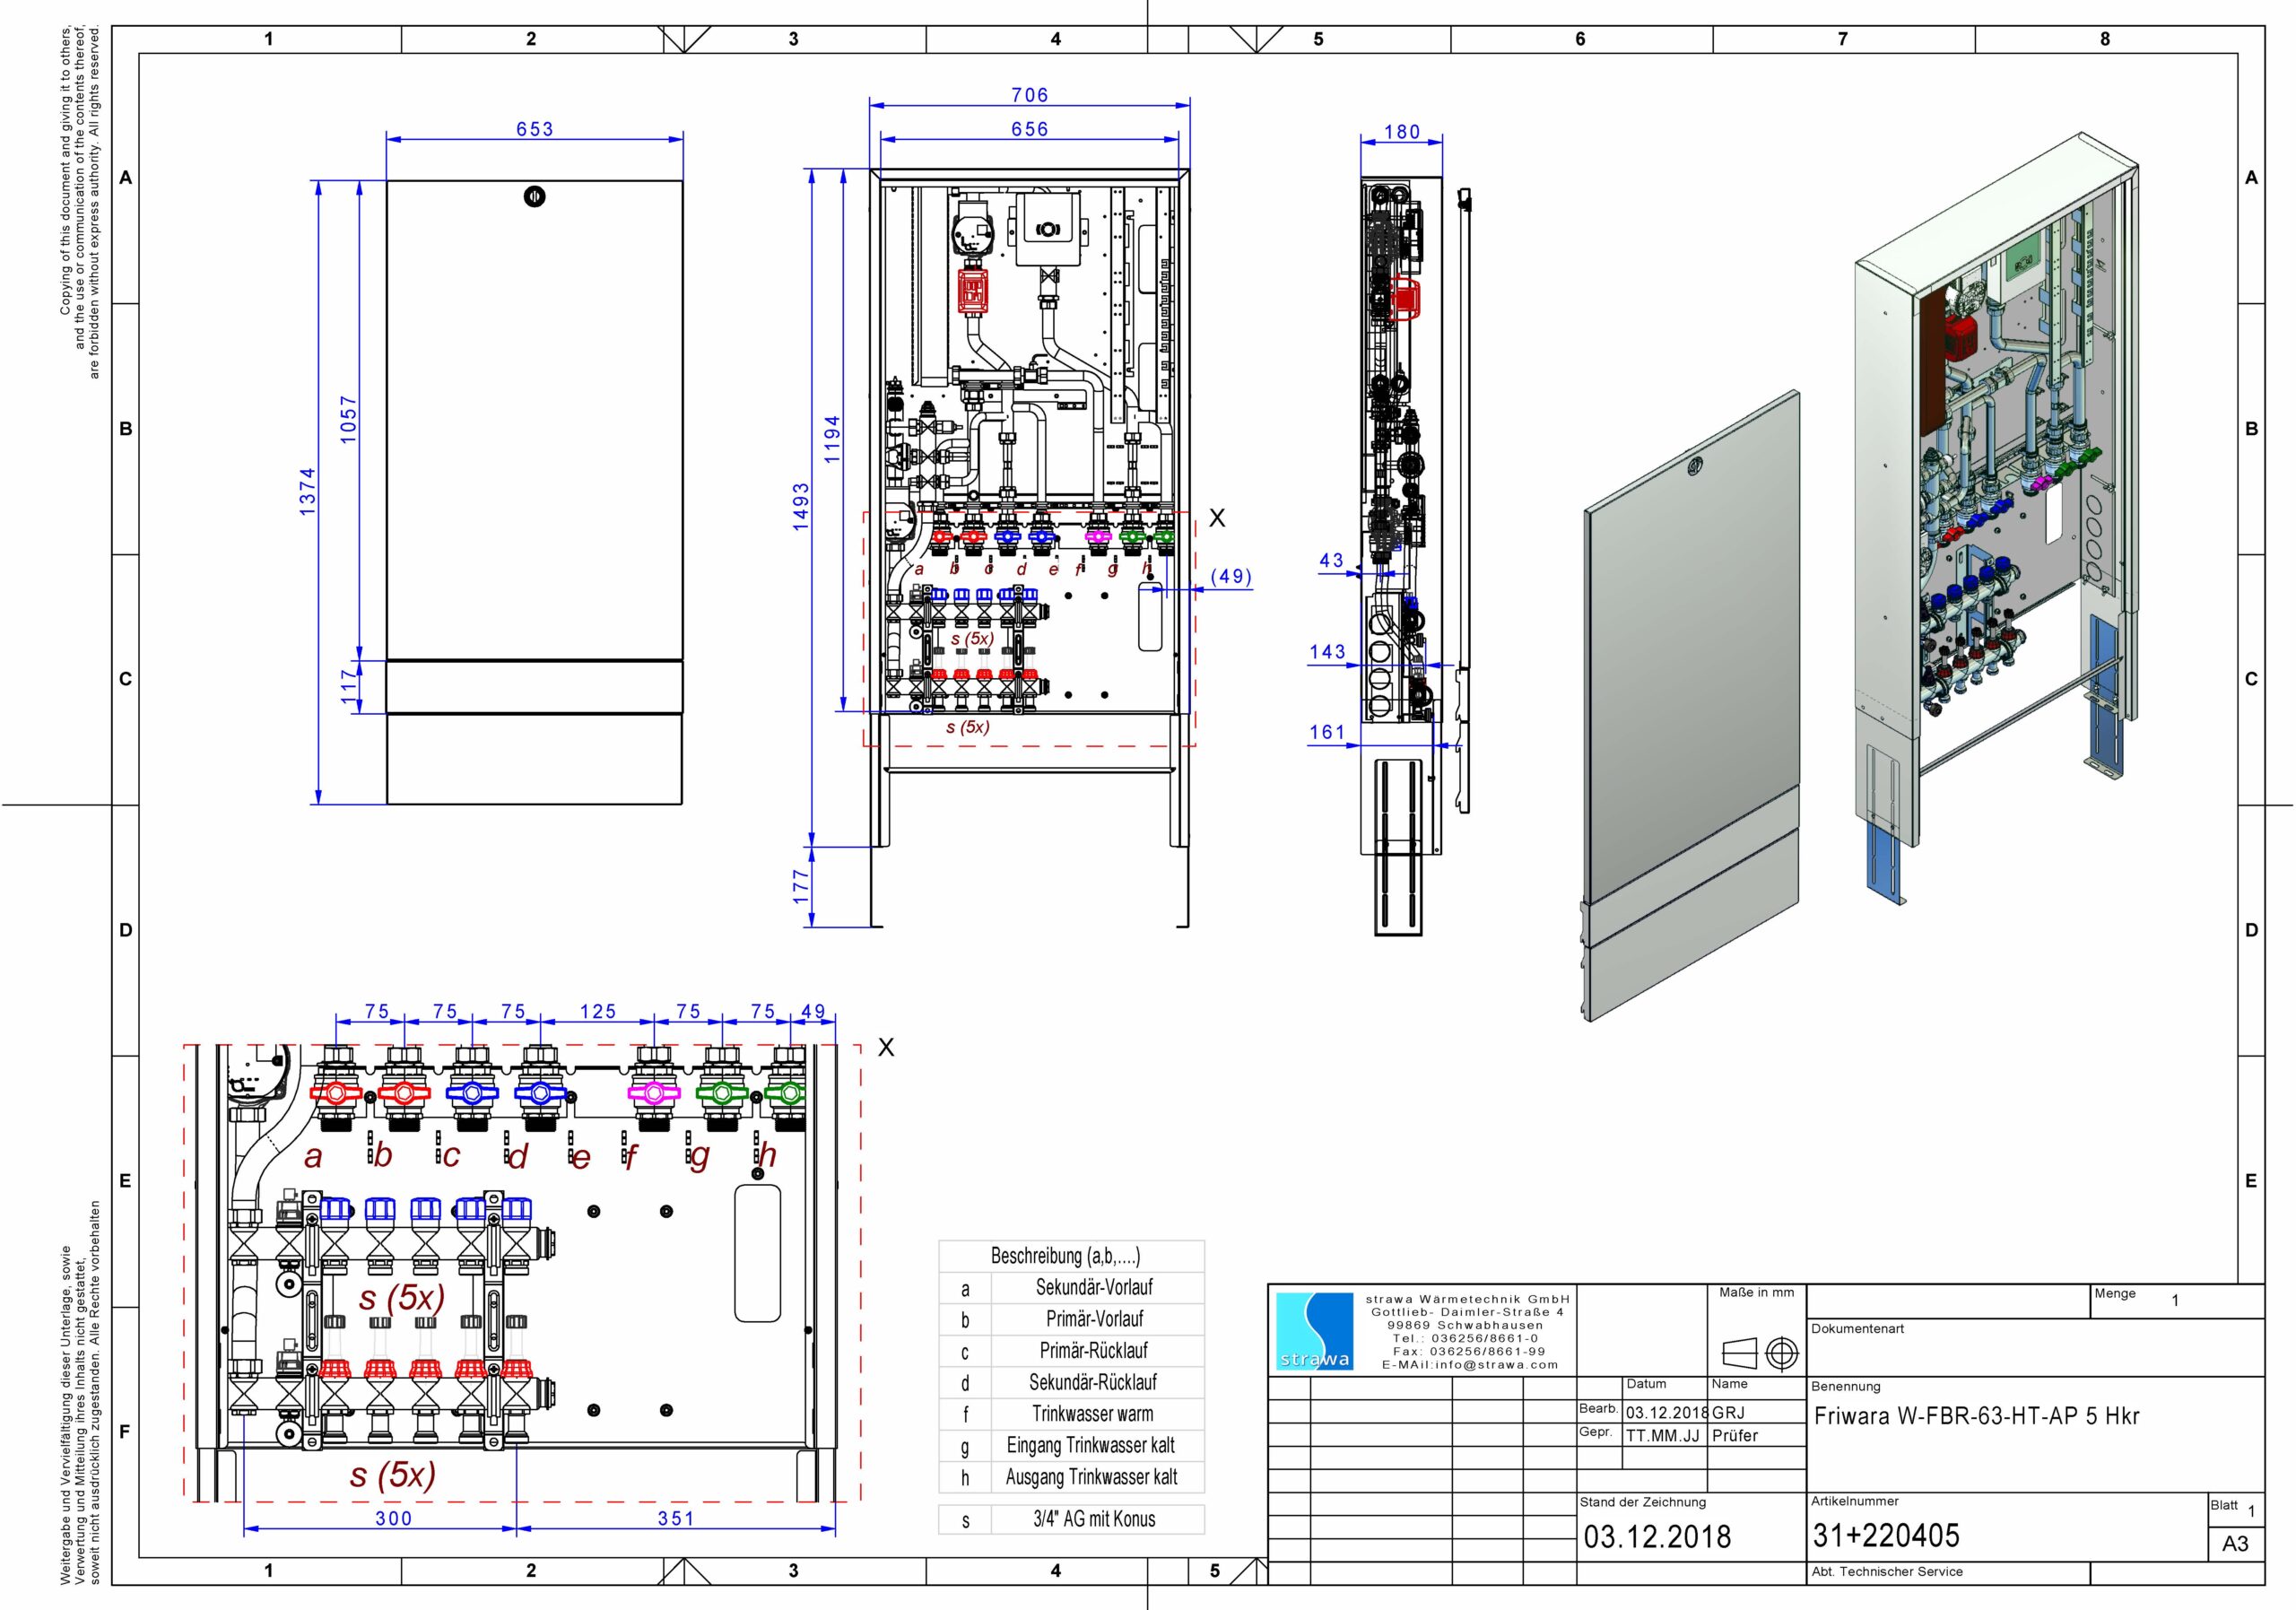Click the A3 sheet size box
The width and height of the screenshot is (2296, 1610).
pos(2235,1545)
